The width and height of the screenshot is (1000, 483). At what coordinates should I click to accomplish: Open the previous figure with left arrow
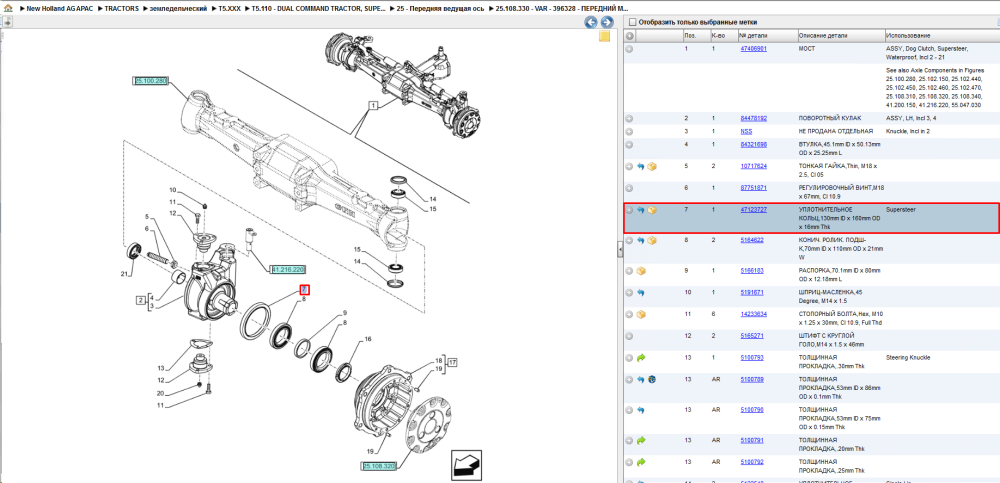pyautogui.click(x=591, y=22)
